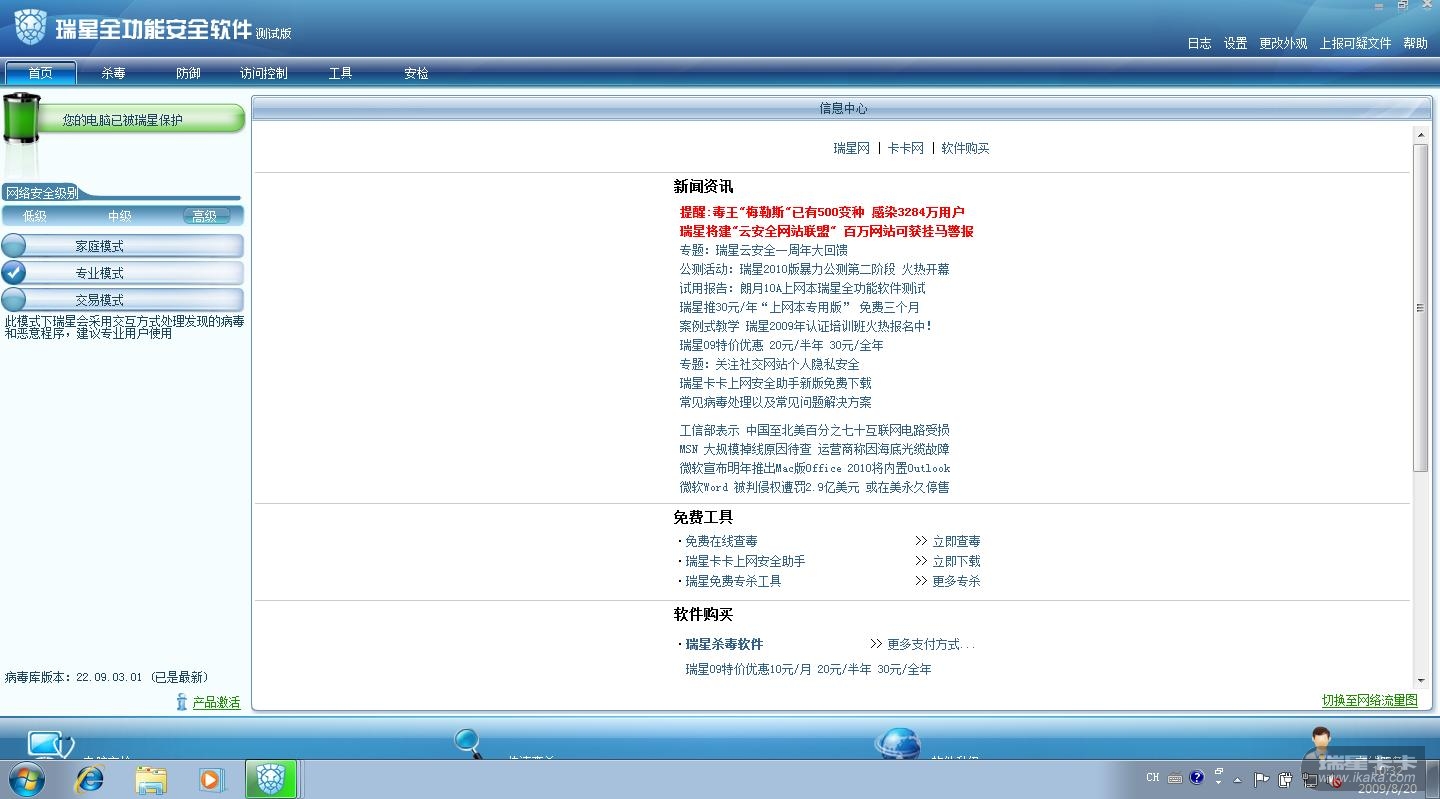Select 专业模式 professional mode option
The width and height of the screenshot is (1440, 799).
(123, 273)
